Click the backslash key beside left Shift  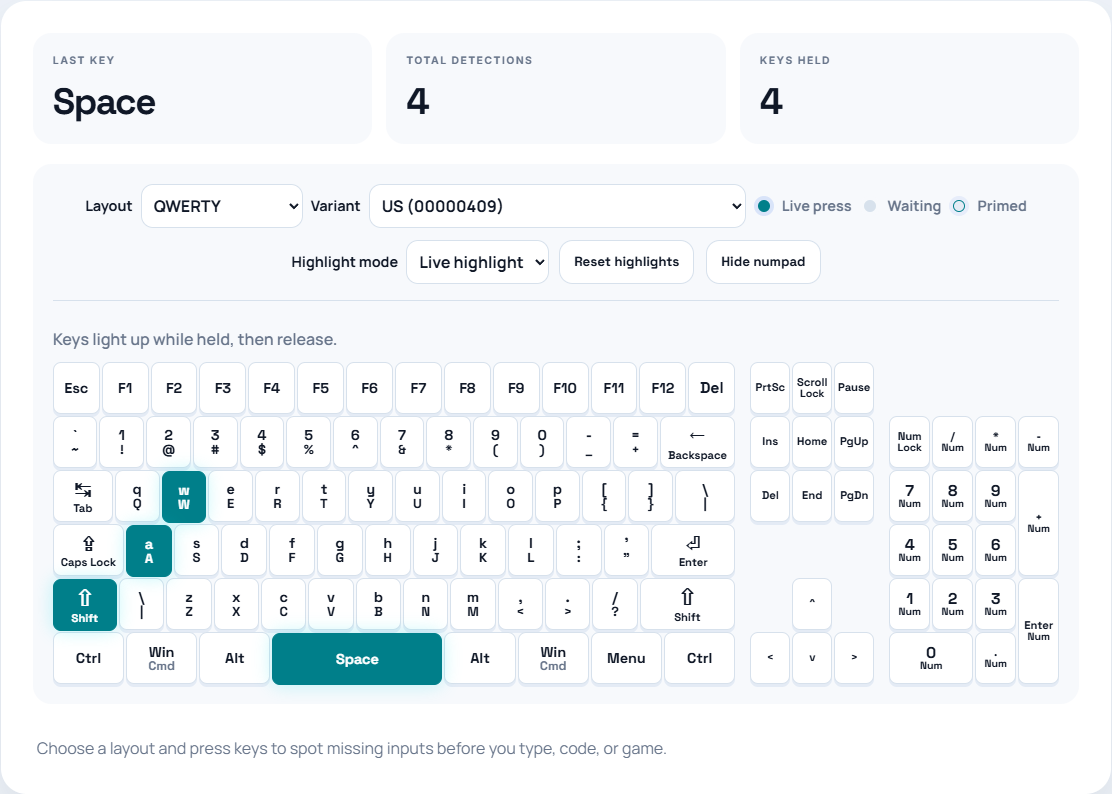point(142,605)
